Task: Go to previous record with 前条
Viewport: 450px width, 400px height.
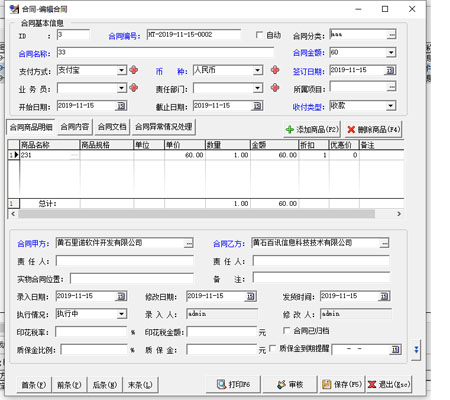Action: (69, 385)
